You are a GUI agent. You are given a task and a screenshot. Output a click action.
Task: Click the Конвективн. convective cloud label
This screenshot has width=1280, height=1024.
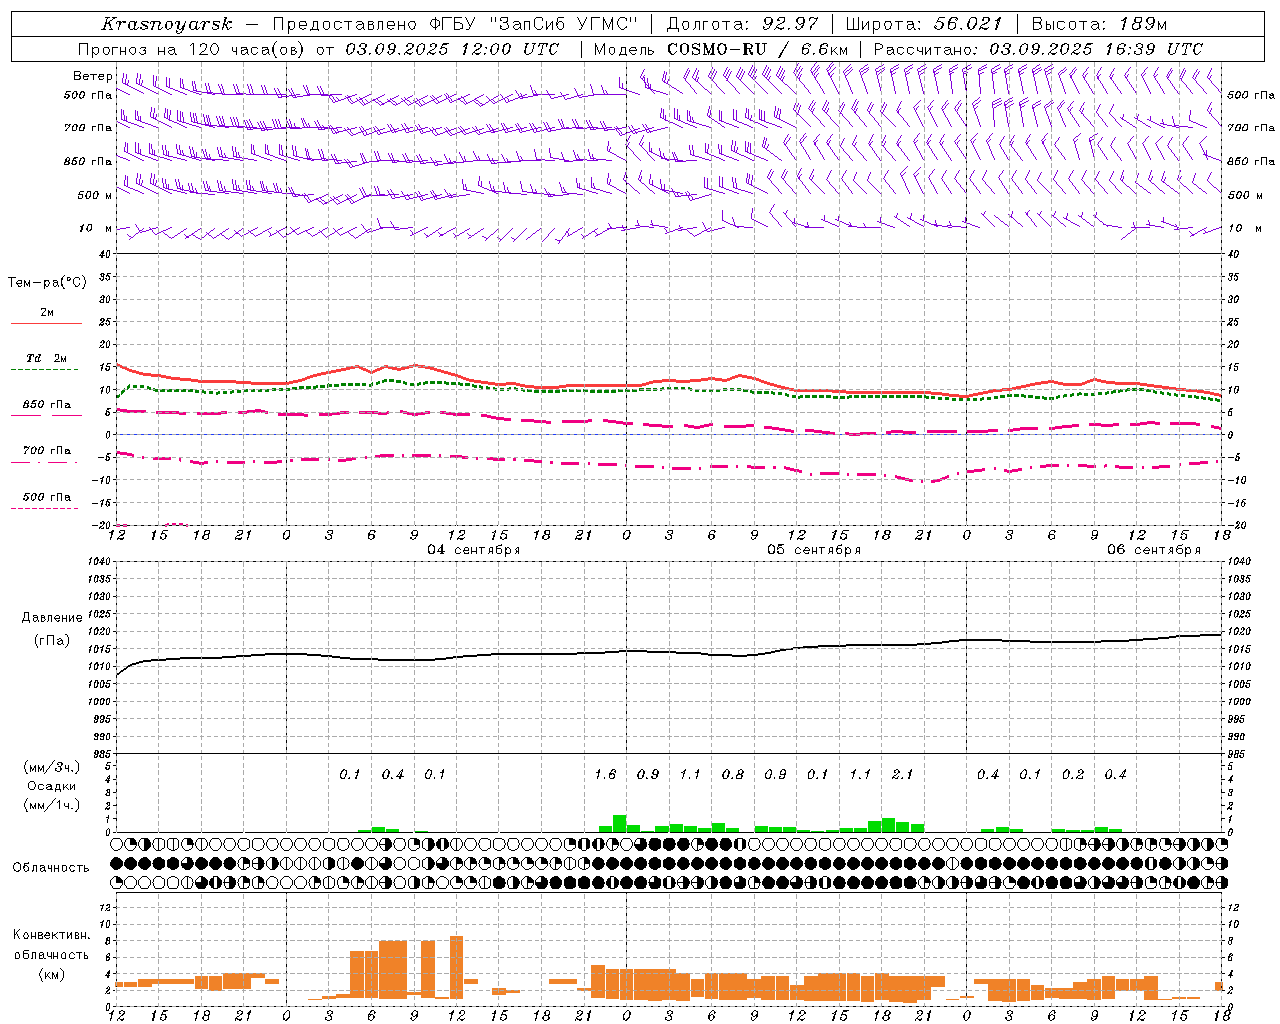(52, 935)
